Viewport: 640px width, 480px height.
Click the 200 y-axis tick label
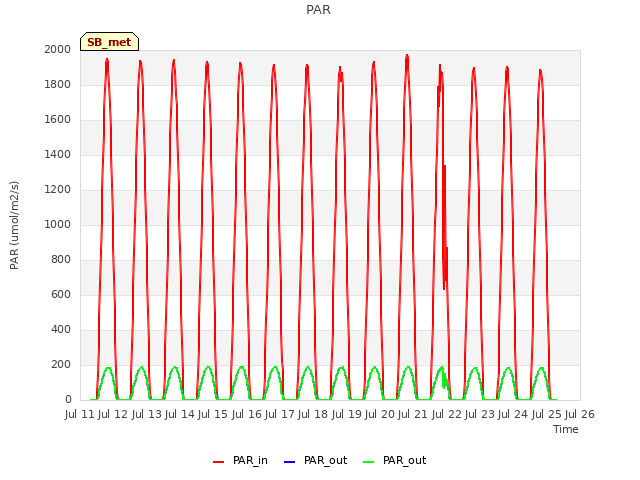click(61, 364)
